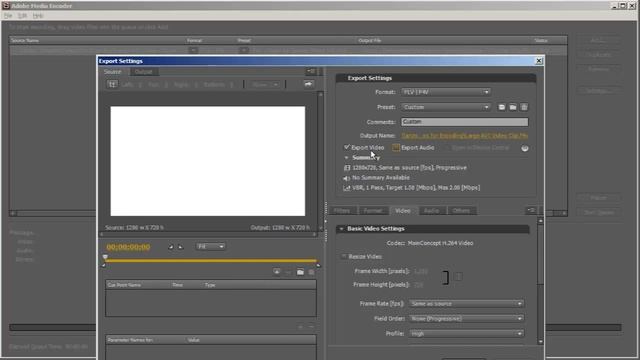
Task: Toggle the Resize Video checkbox
Action: tap(344, 256)
